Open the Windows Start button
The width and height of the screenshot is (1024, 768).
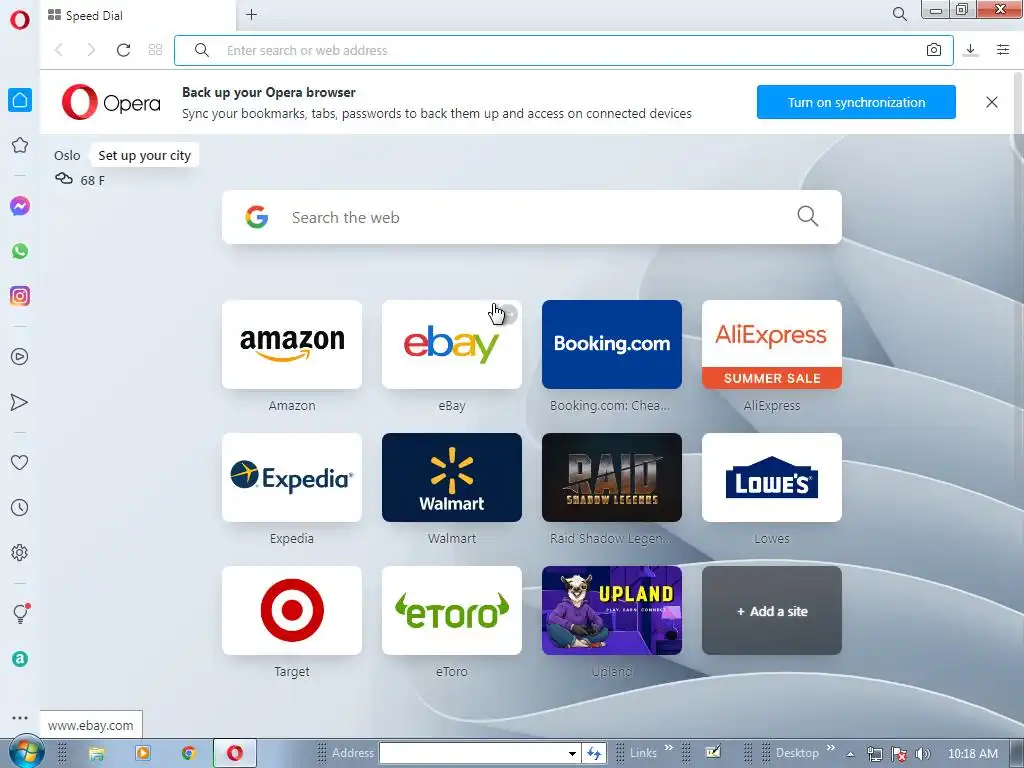25,752
